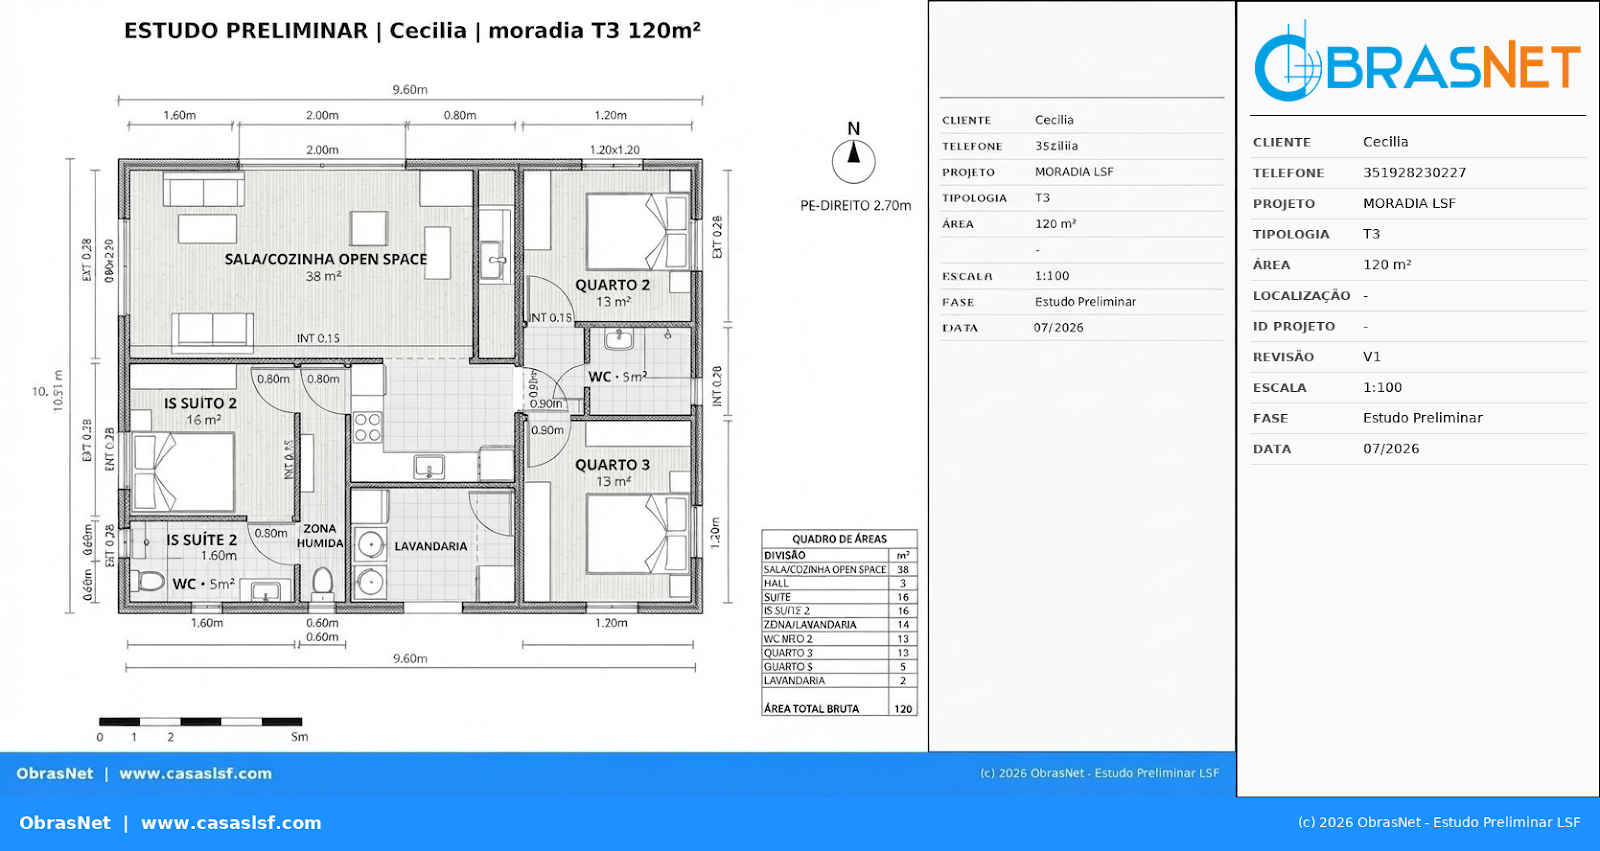
Task: Select the HALL row in the areas table
Action: tap(839, 583)
